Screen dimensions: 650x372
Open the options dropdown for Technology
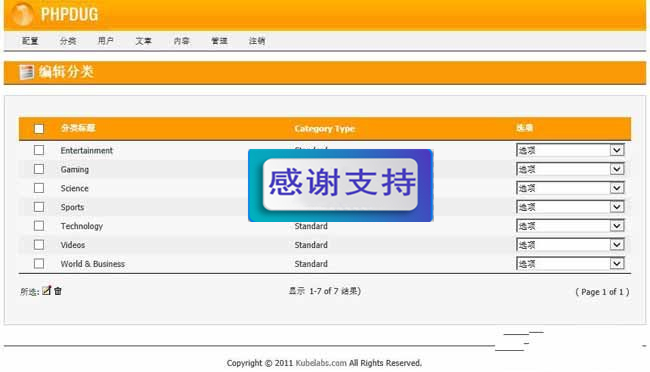(x=570, y=226)
